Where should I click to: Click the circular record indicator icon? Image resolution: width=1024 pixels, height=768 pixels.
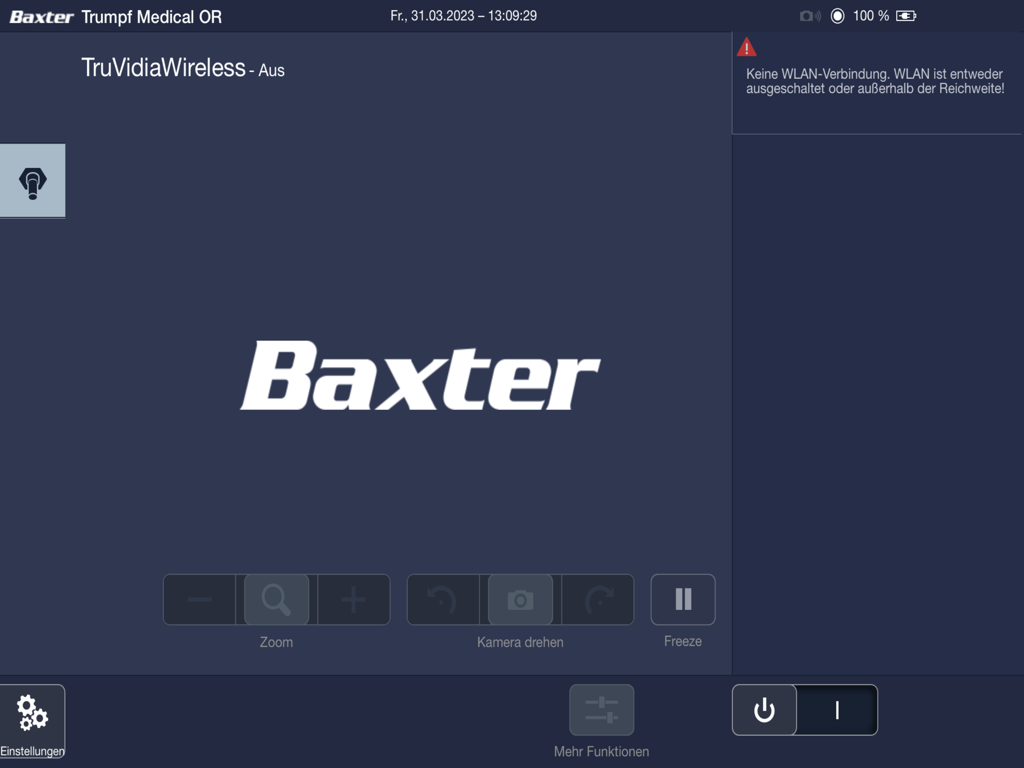click(838, 16)
